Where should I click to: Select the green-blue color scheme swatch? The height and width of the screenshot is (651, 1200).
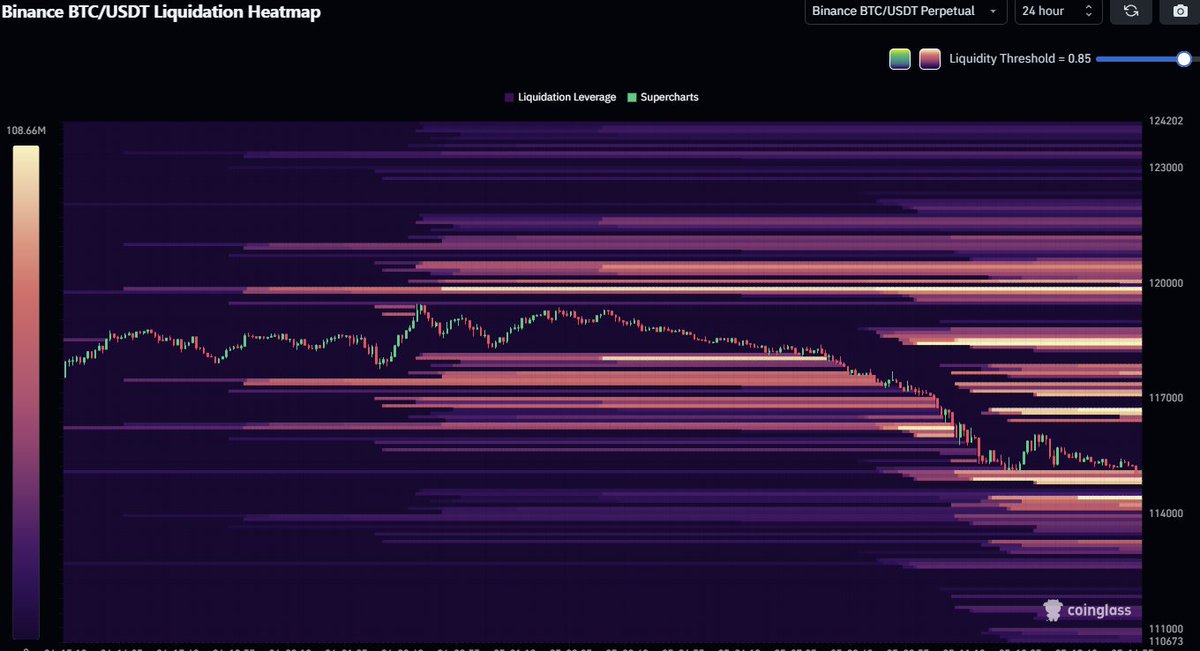point(900,58)
